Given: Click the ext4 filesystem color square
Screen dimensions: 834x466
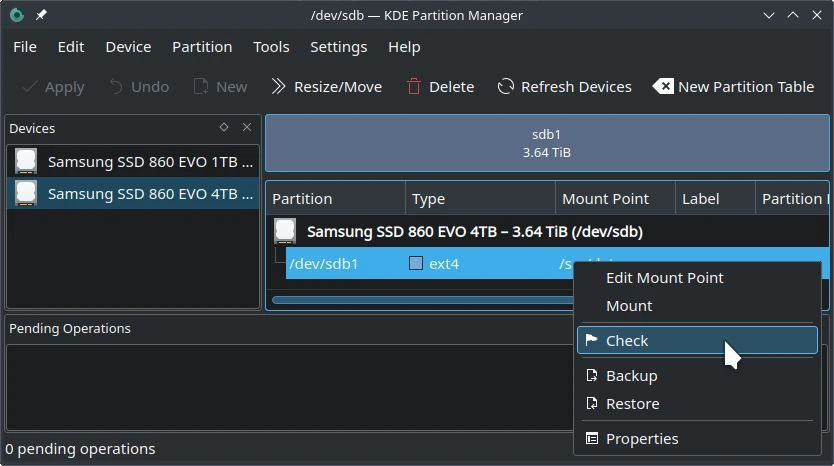Looking at the screenshot, I should tap(416, 264).
